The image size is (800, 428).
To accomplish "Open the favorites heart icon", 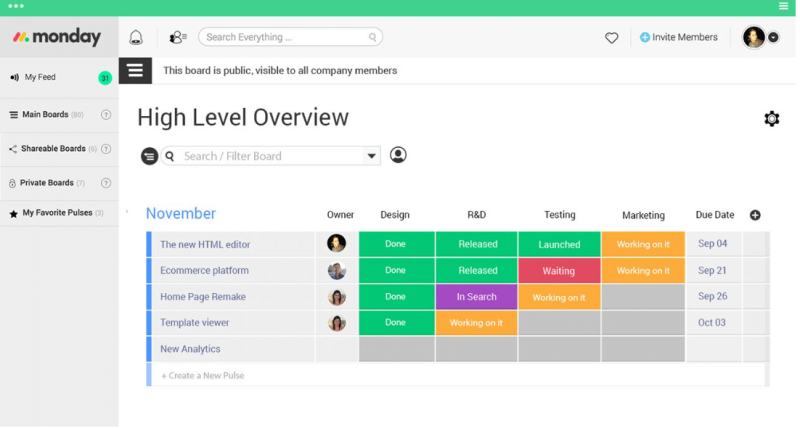I will click(611, 38).
